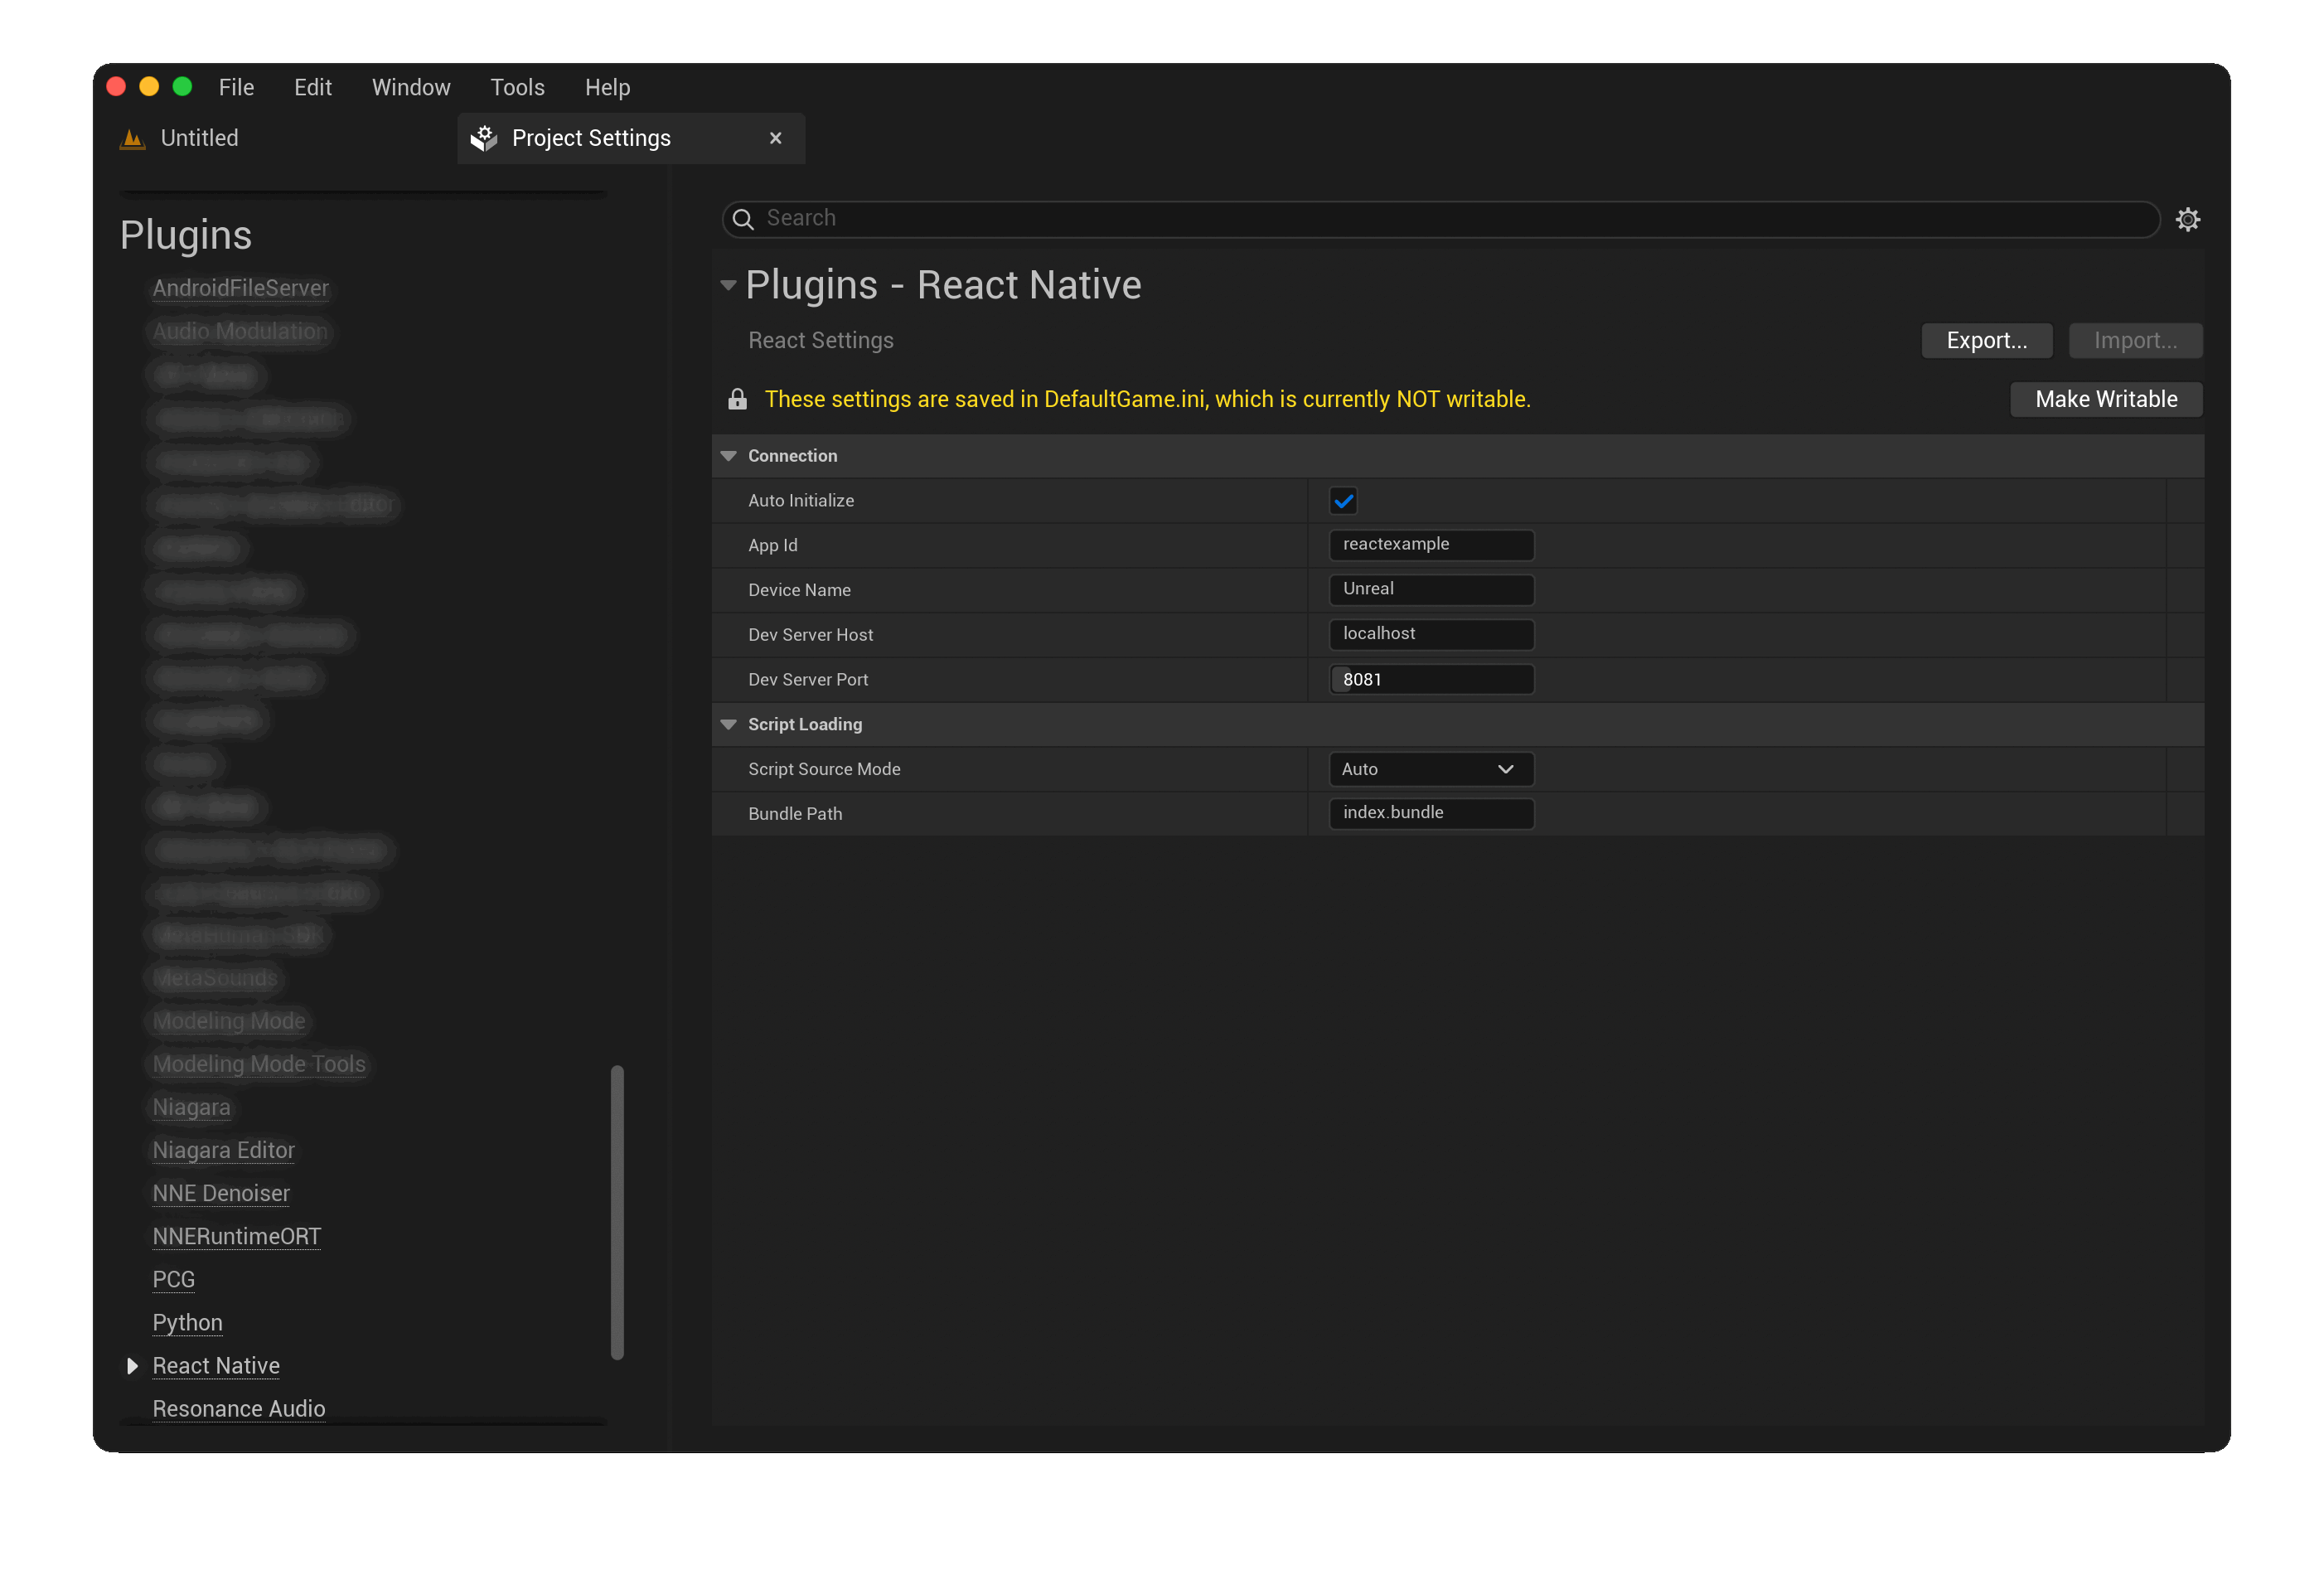
Task: Click the React Settings label
Action: coord(821,341)
